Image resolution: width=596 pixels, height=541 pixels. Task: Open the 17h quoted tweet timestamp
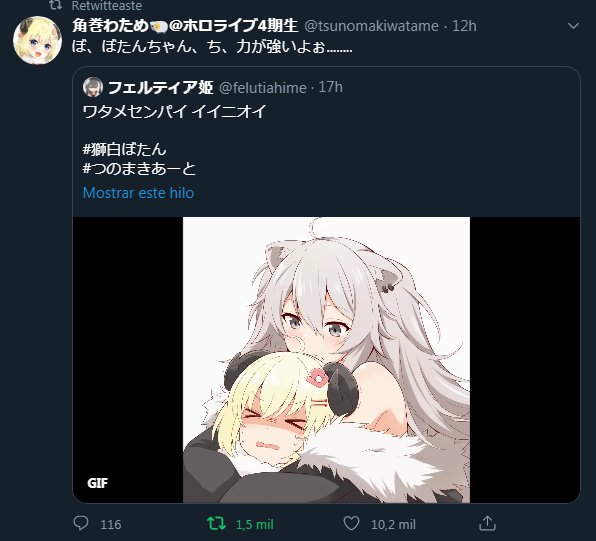click(330, 87)
